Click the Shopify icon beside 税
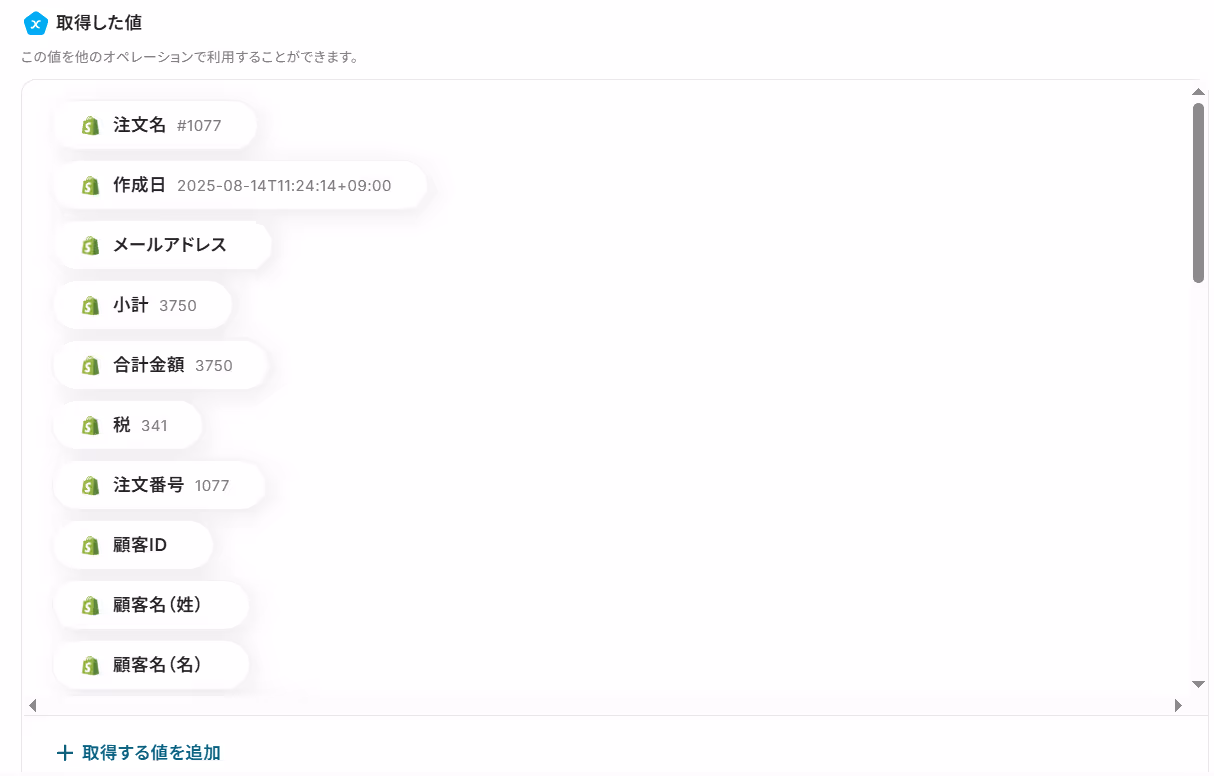Screen dimensions: 1214x776 pyautogui.click(x=91, y=426)
